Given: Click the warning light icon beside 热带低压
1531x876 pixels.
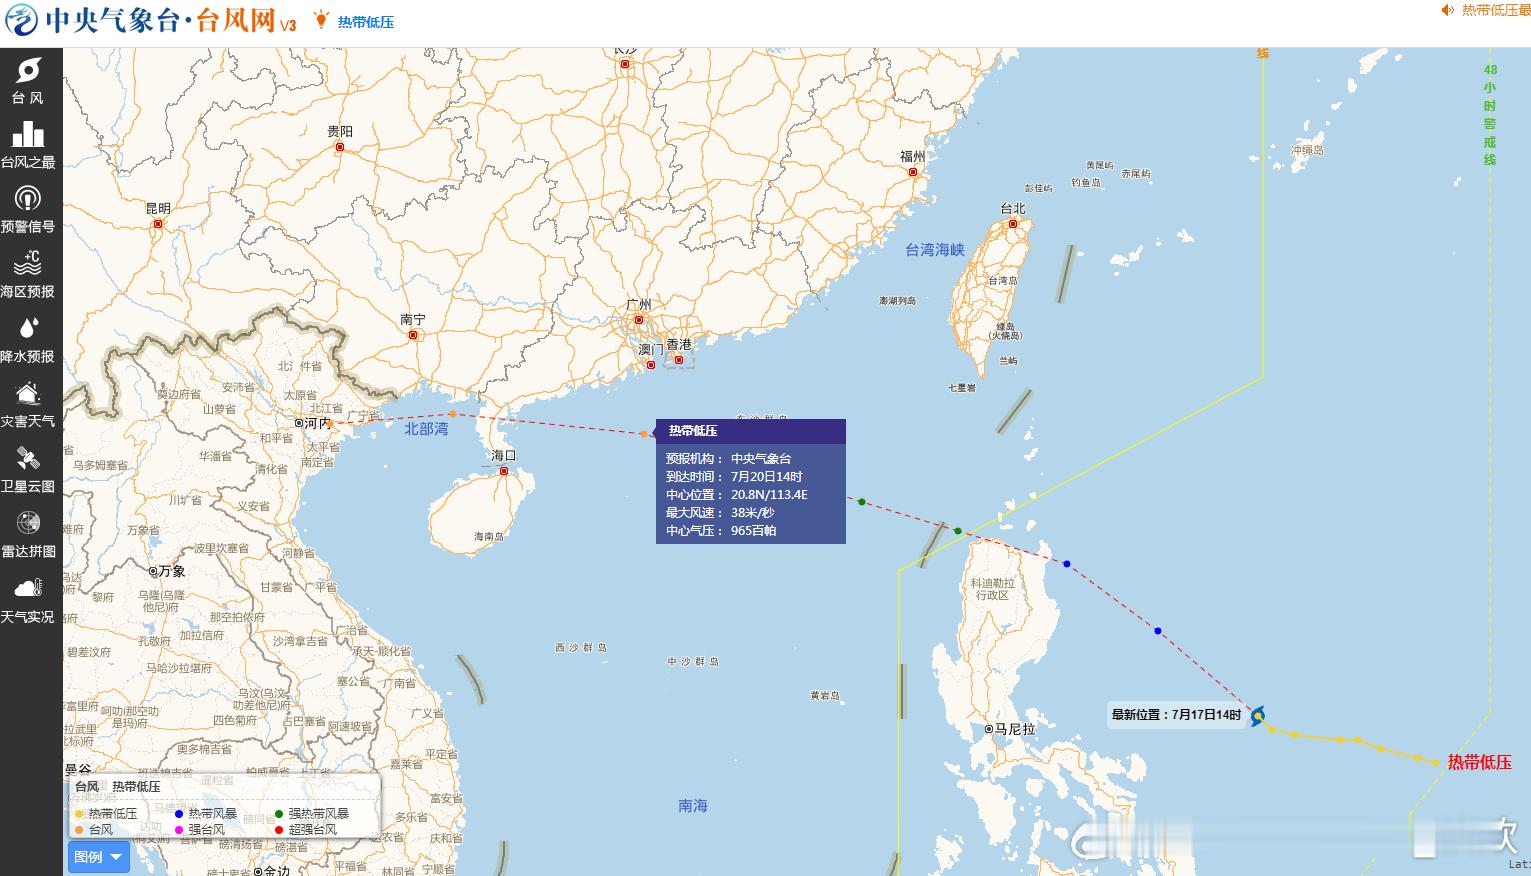Looking at the screenshot, I should (x=321, y=19).
